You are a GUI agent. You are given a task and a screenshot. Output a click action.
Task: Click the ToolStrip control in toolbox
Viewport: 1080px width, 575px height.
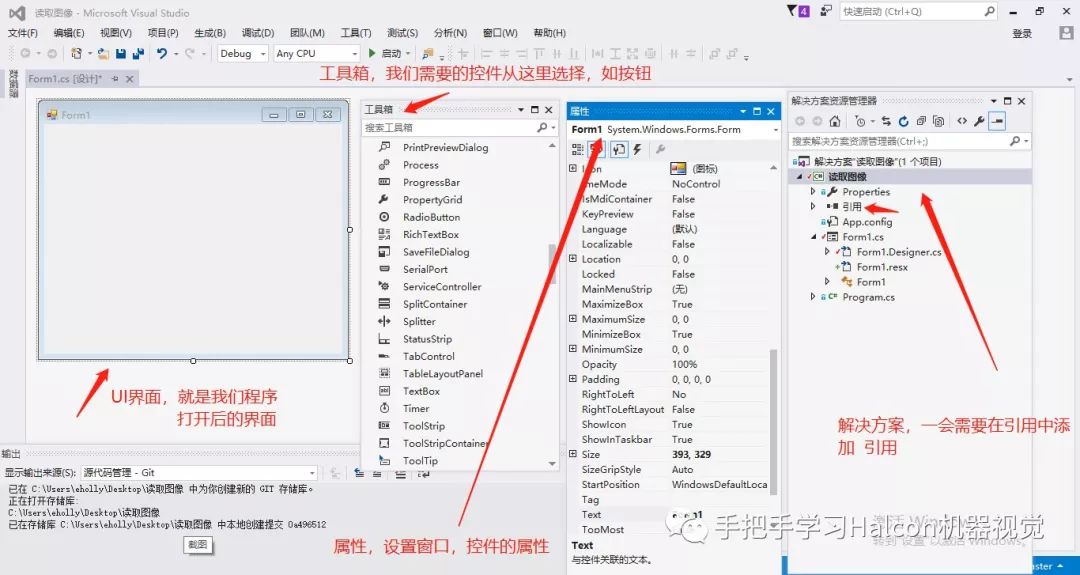coord(424,426)
